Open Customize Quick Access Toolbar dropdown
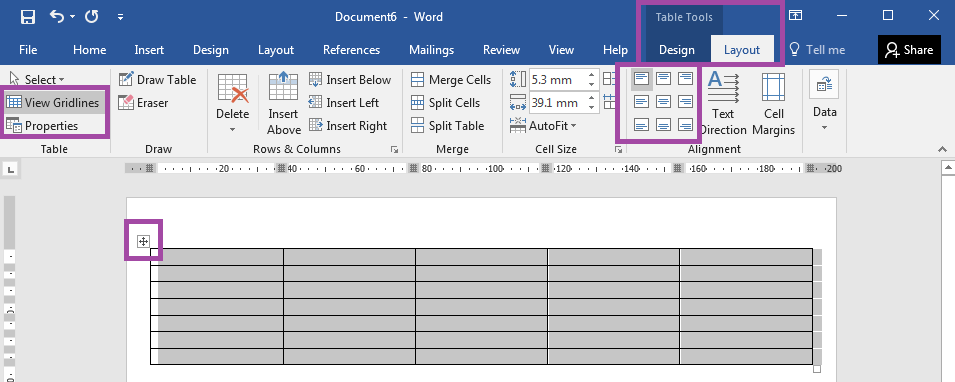This screenshot has height=382, width=955. (121, 17)
